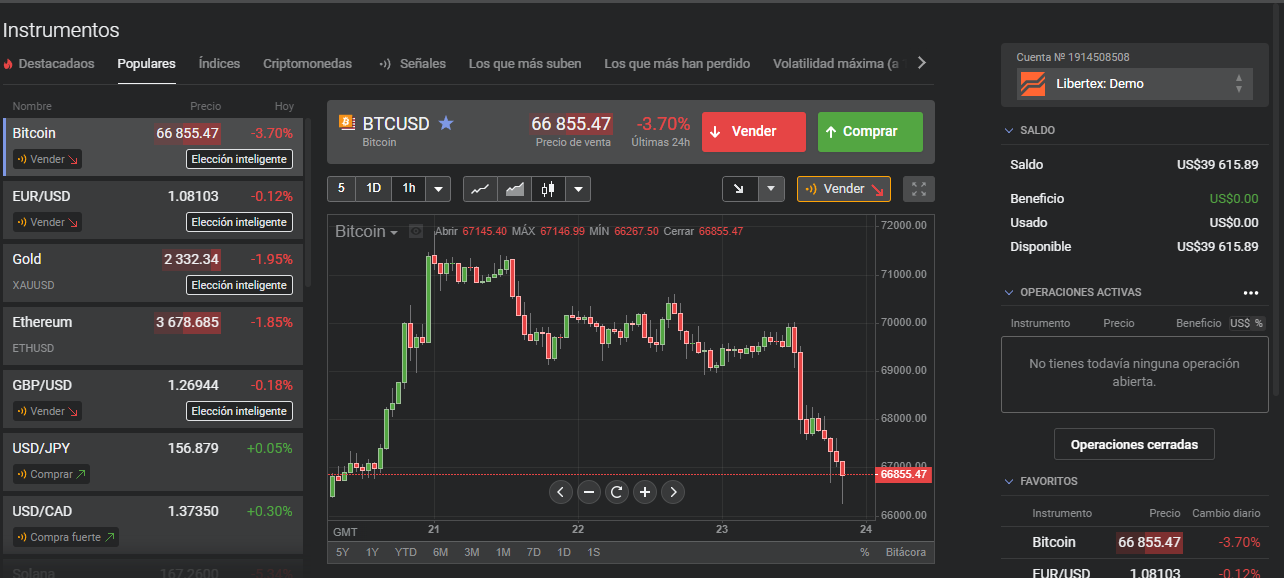Switch active operations benefit to US$
1284x578 pixels.
(x=1240, y=323)
